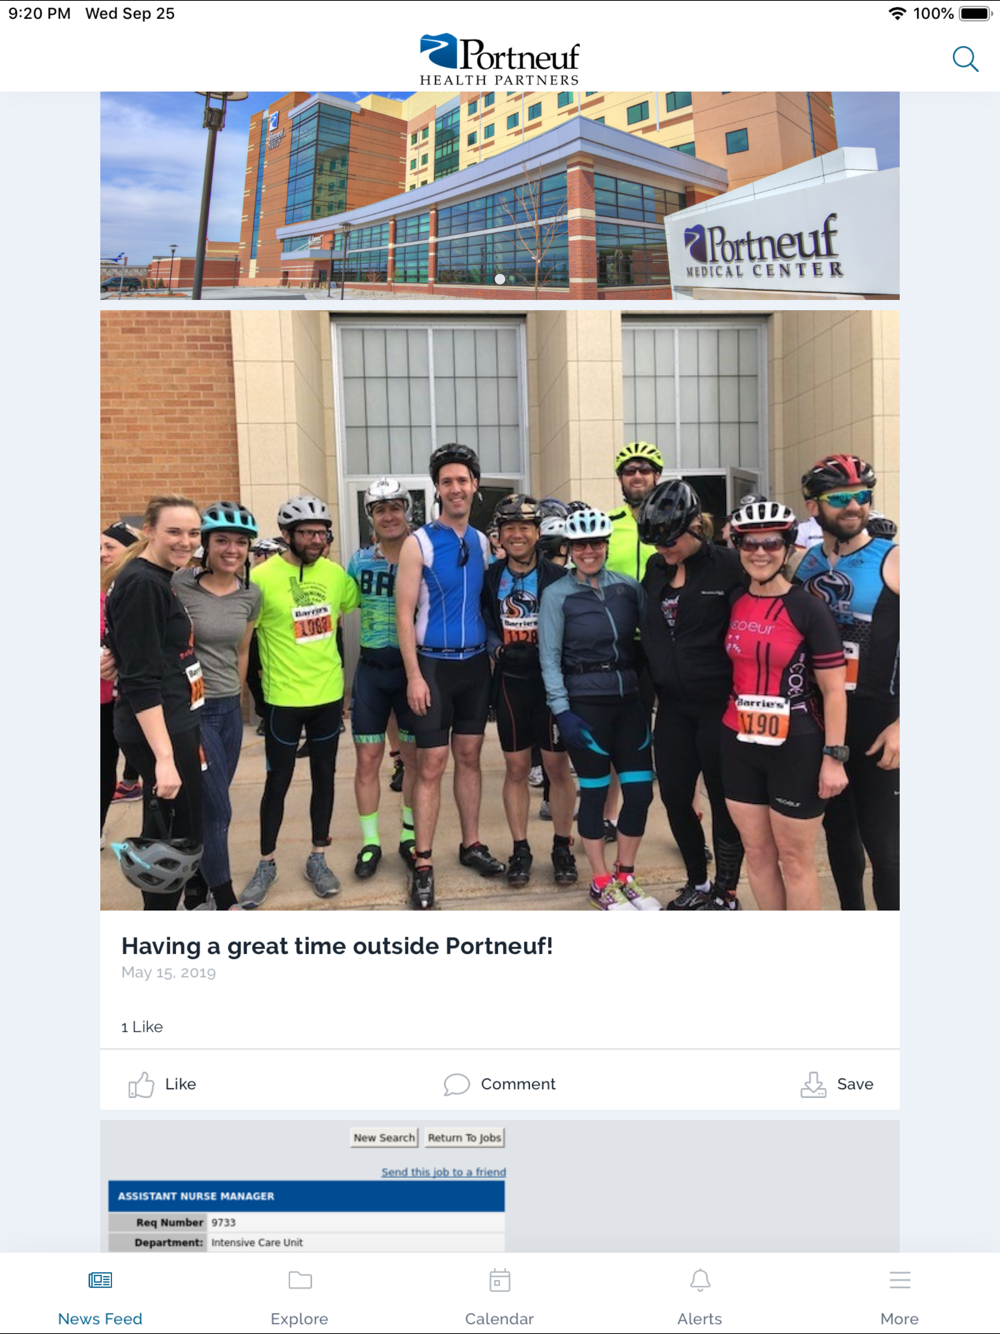Click the Return To Jobs button
Screen dimensions: 1000x1334
click(464, 1137)
